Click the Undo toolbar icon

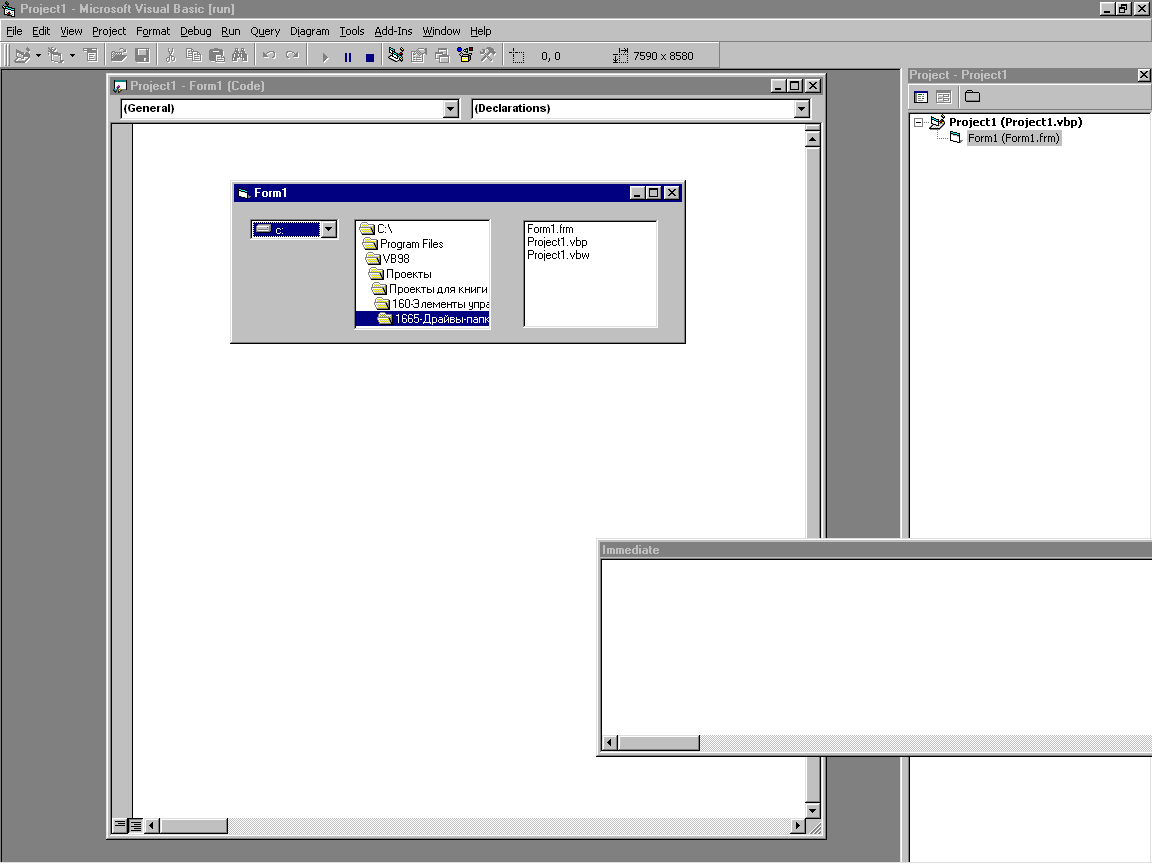(269, 55)
